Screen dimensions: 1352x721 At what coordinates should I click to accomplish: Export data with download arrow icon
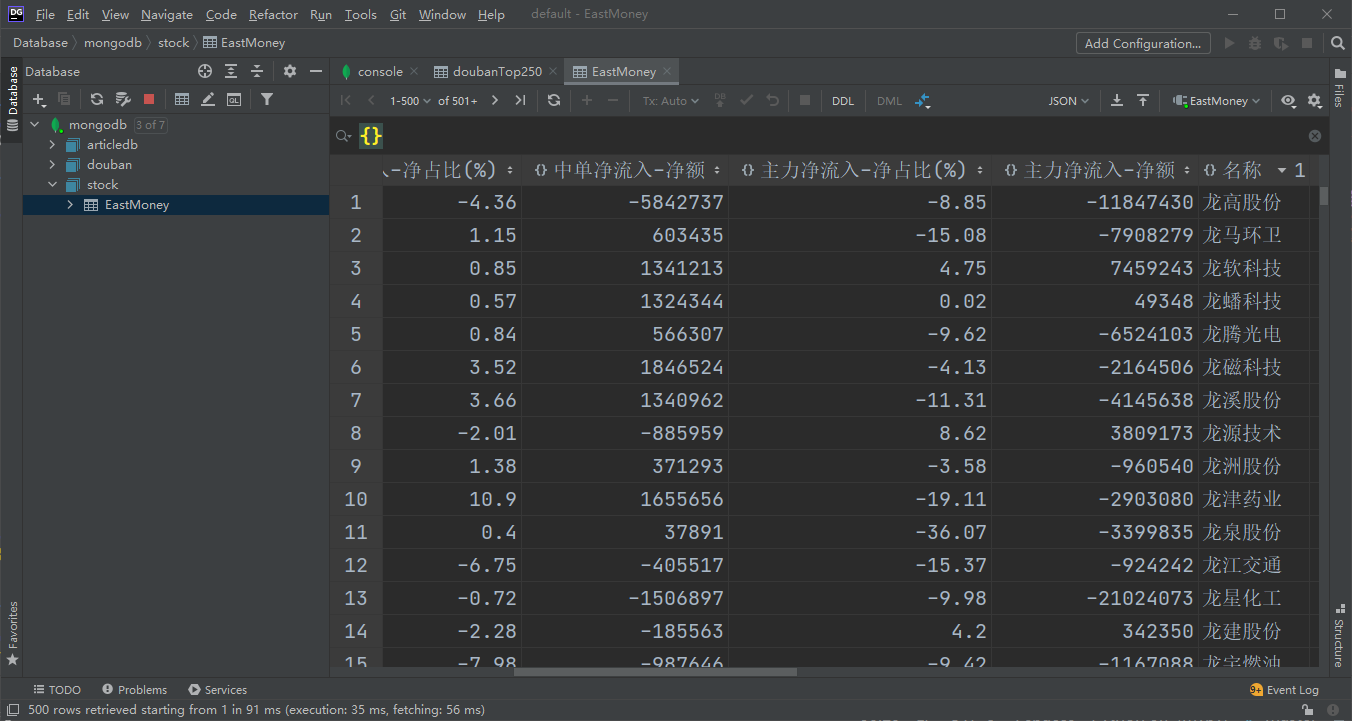pos(1117,100)
